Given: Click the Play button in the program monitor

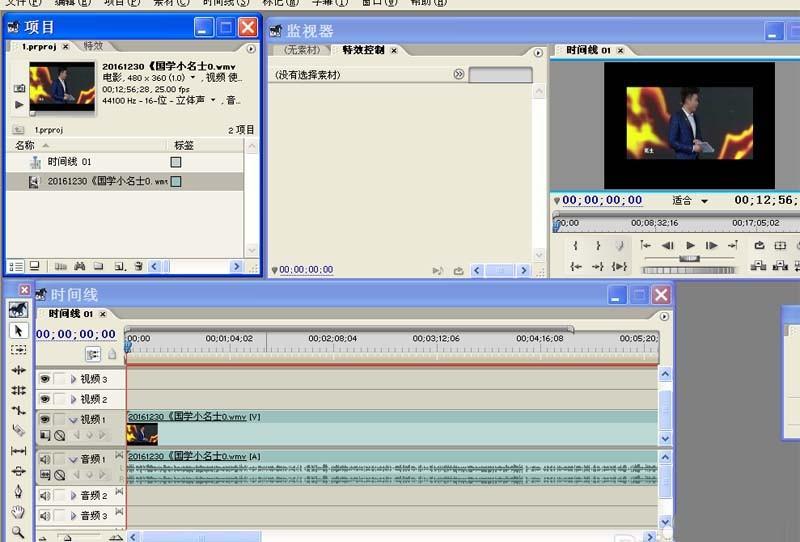Looking at the screenshot, I should (690, 246).
